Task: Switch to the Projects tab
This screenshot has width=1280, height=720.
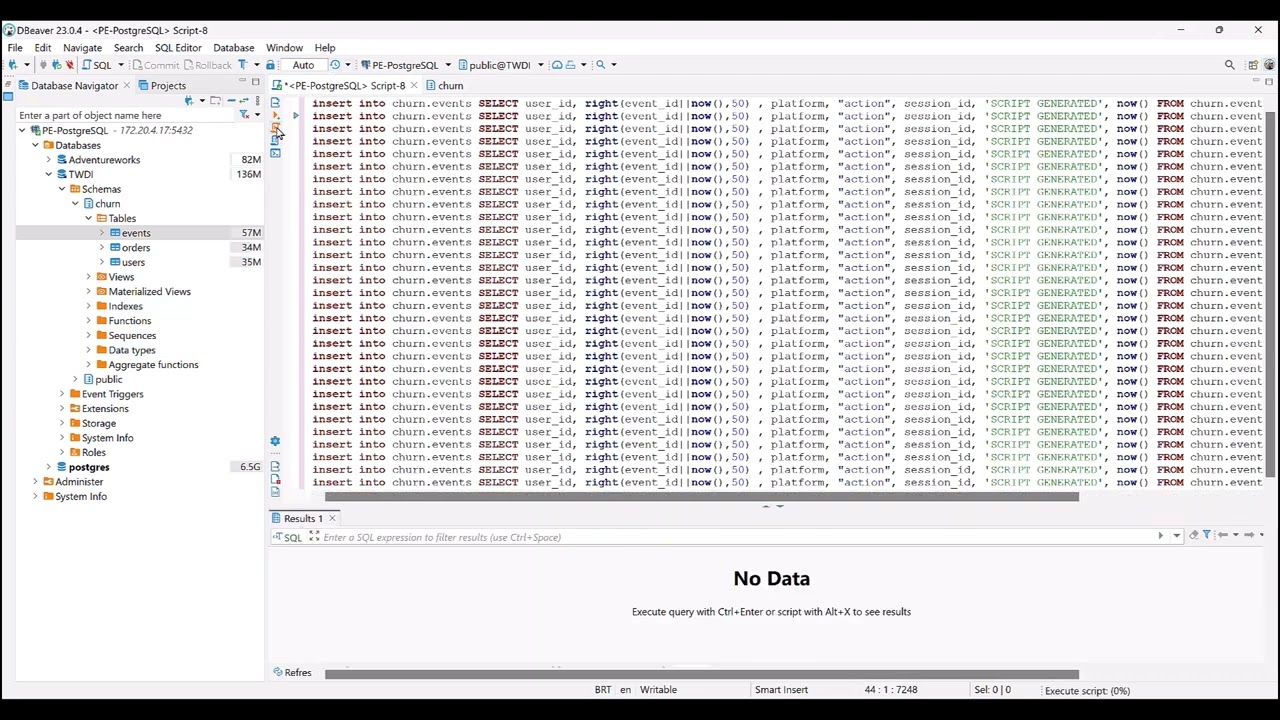Action: 162,85
